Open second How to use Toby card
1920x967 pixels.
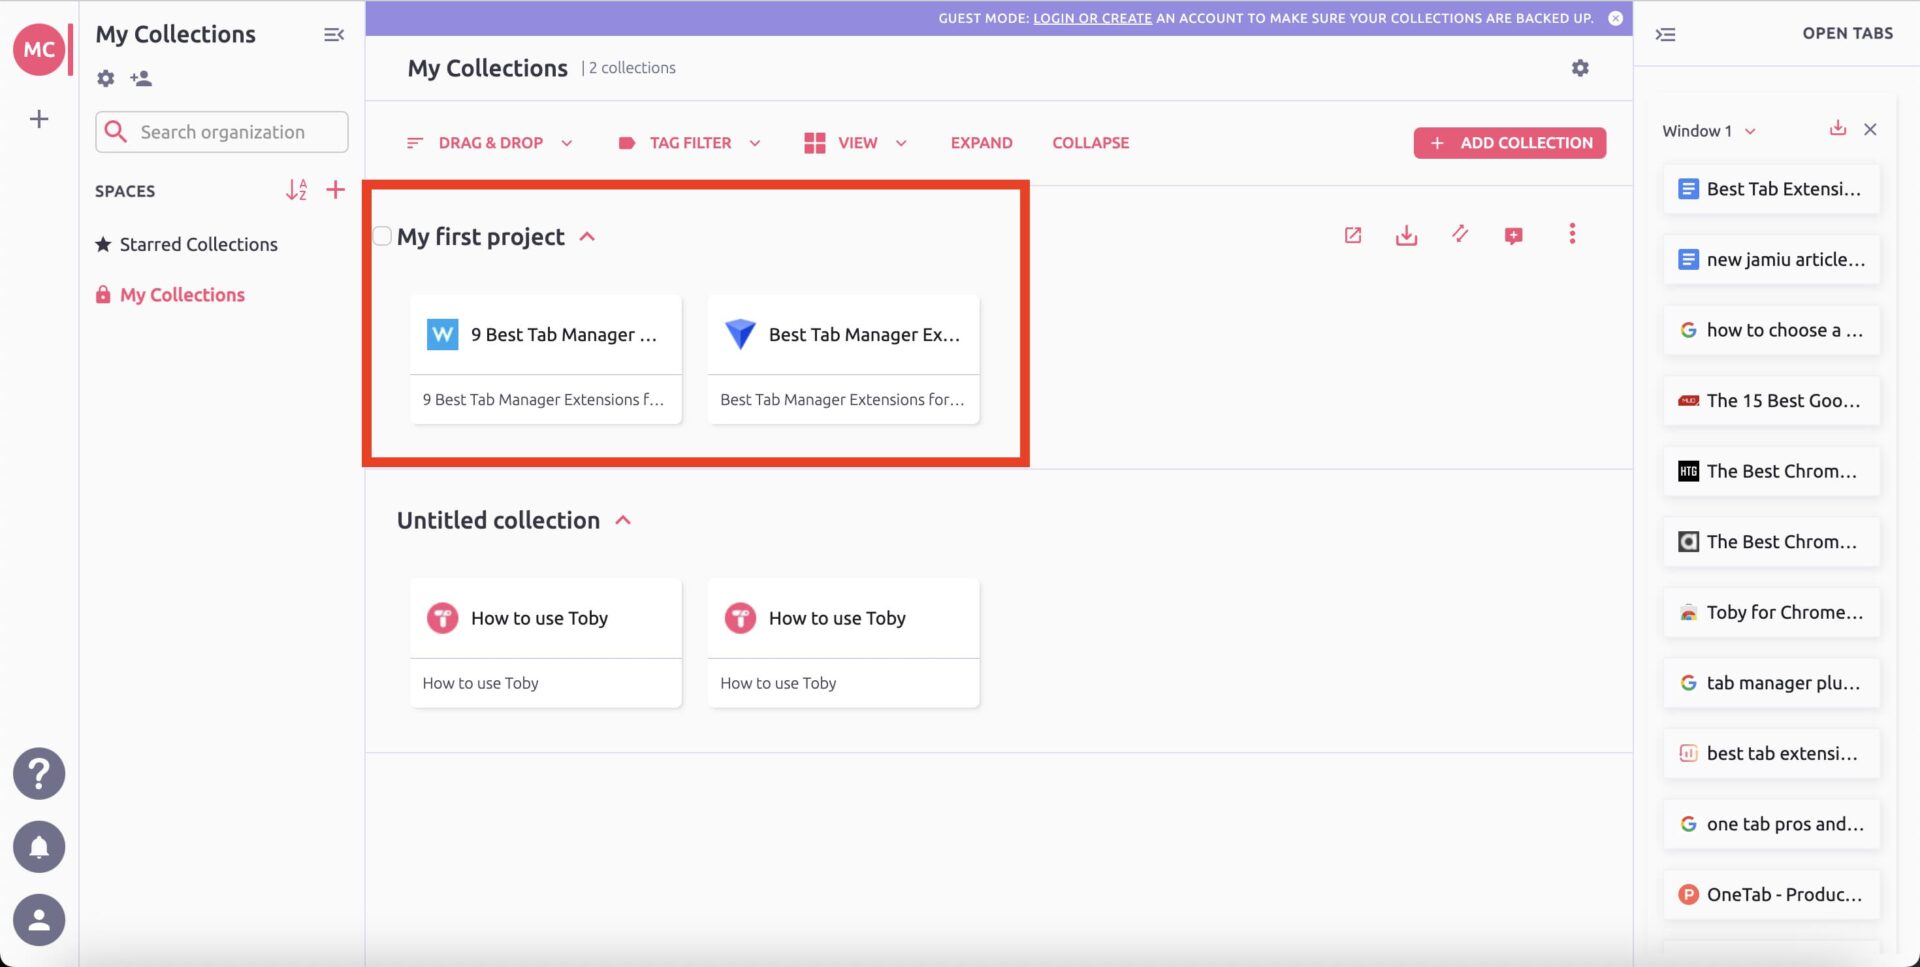[x=844, y=643]
